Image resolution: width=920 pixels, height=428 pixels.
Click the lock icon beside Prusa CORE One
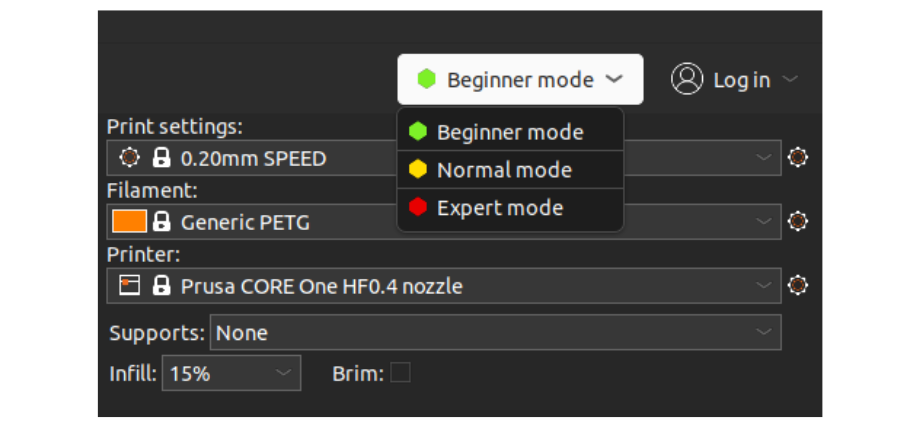[161, 285]
